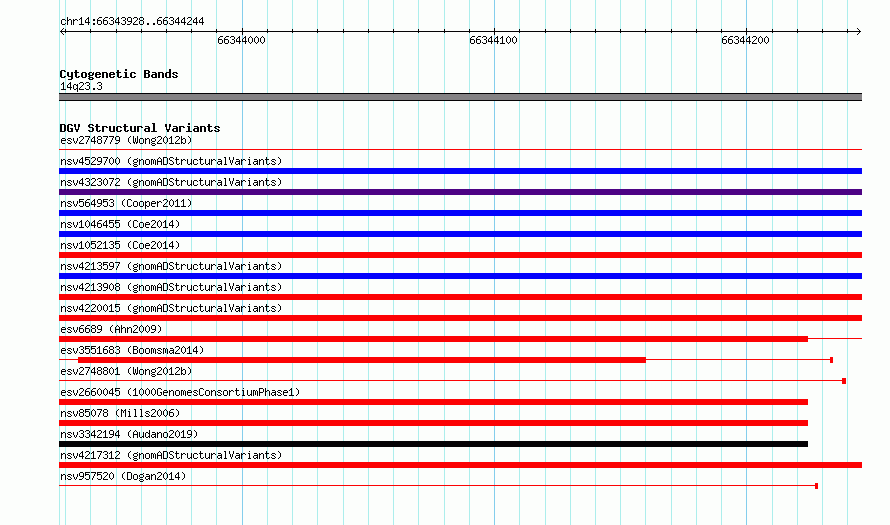The height and width of the screenshot is (525, 890).
Task: Click the red bar for nsv85078
Action: pyautogui.click(x=433, y=423)
